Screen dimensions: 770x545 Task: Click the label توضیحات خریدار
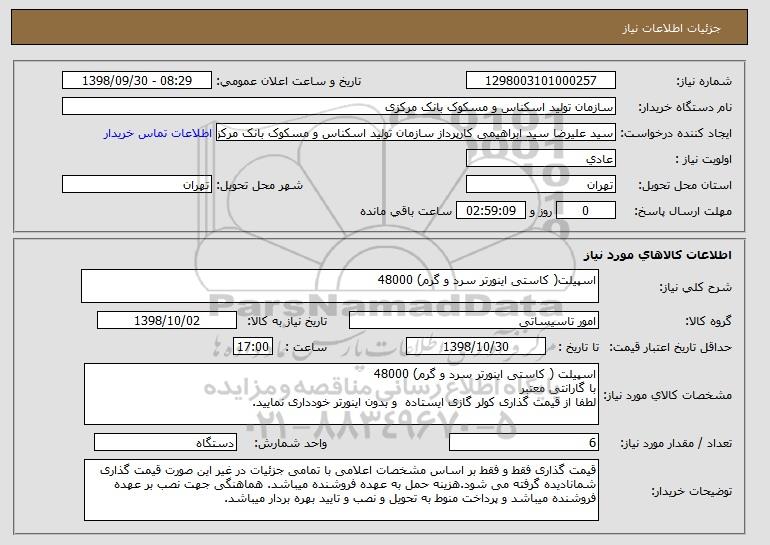692,491
